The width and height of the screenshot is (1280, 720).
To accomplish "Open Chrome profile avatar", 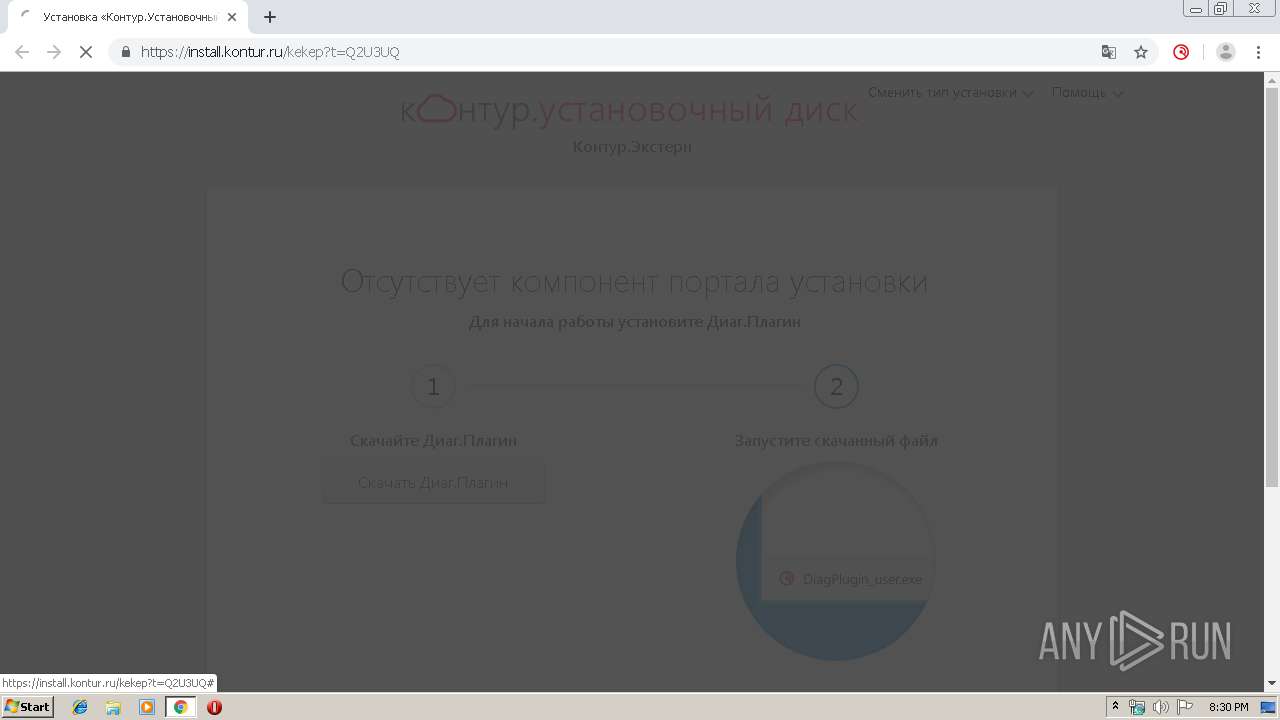I will click(1226, 52).
